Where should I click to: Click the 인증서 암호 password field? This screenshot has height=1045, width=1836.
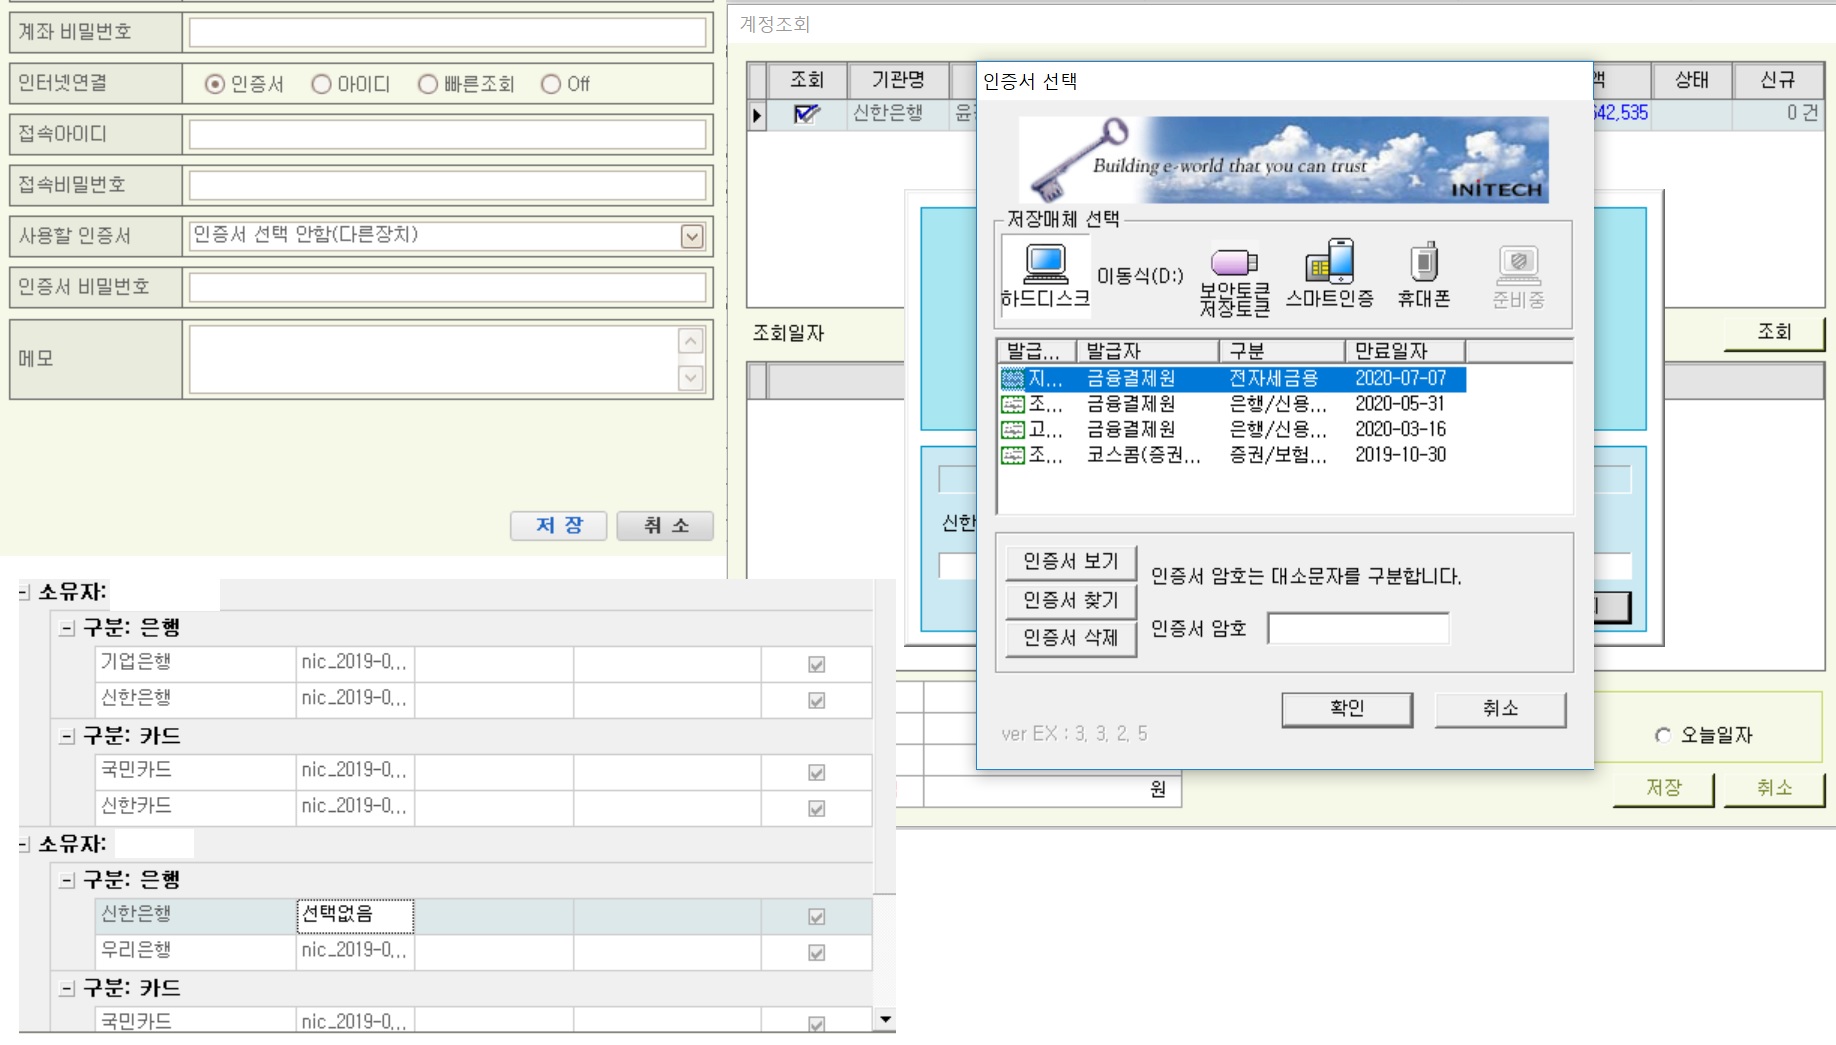coord(1358,629)
